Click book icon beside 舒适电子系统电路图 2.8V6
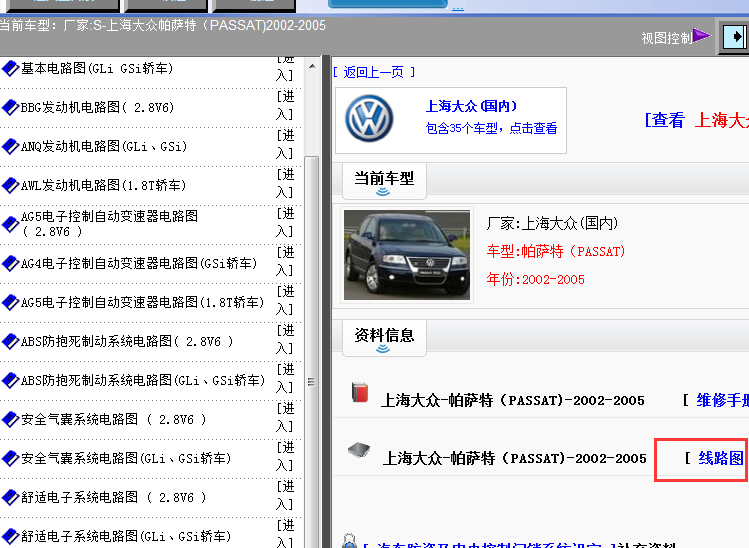 coord(10,498)
